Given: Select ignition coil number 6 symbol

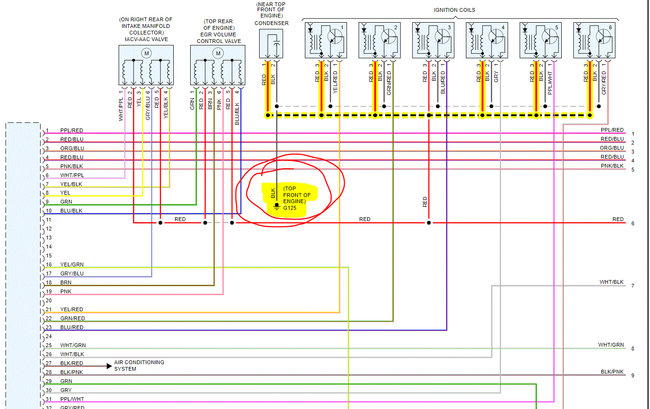Looking at the screenshot, I should [594, 41].
